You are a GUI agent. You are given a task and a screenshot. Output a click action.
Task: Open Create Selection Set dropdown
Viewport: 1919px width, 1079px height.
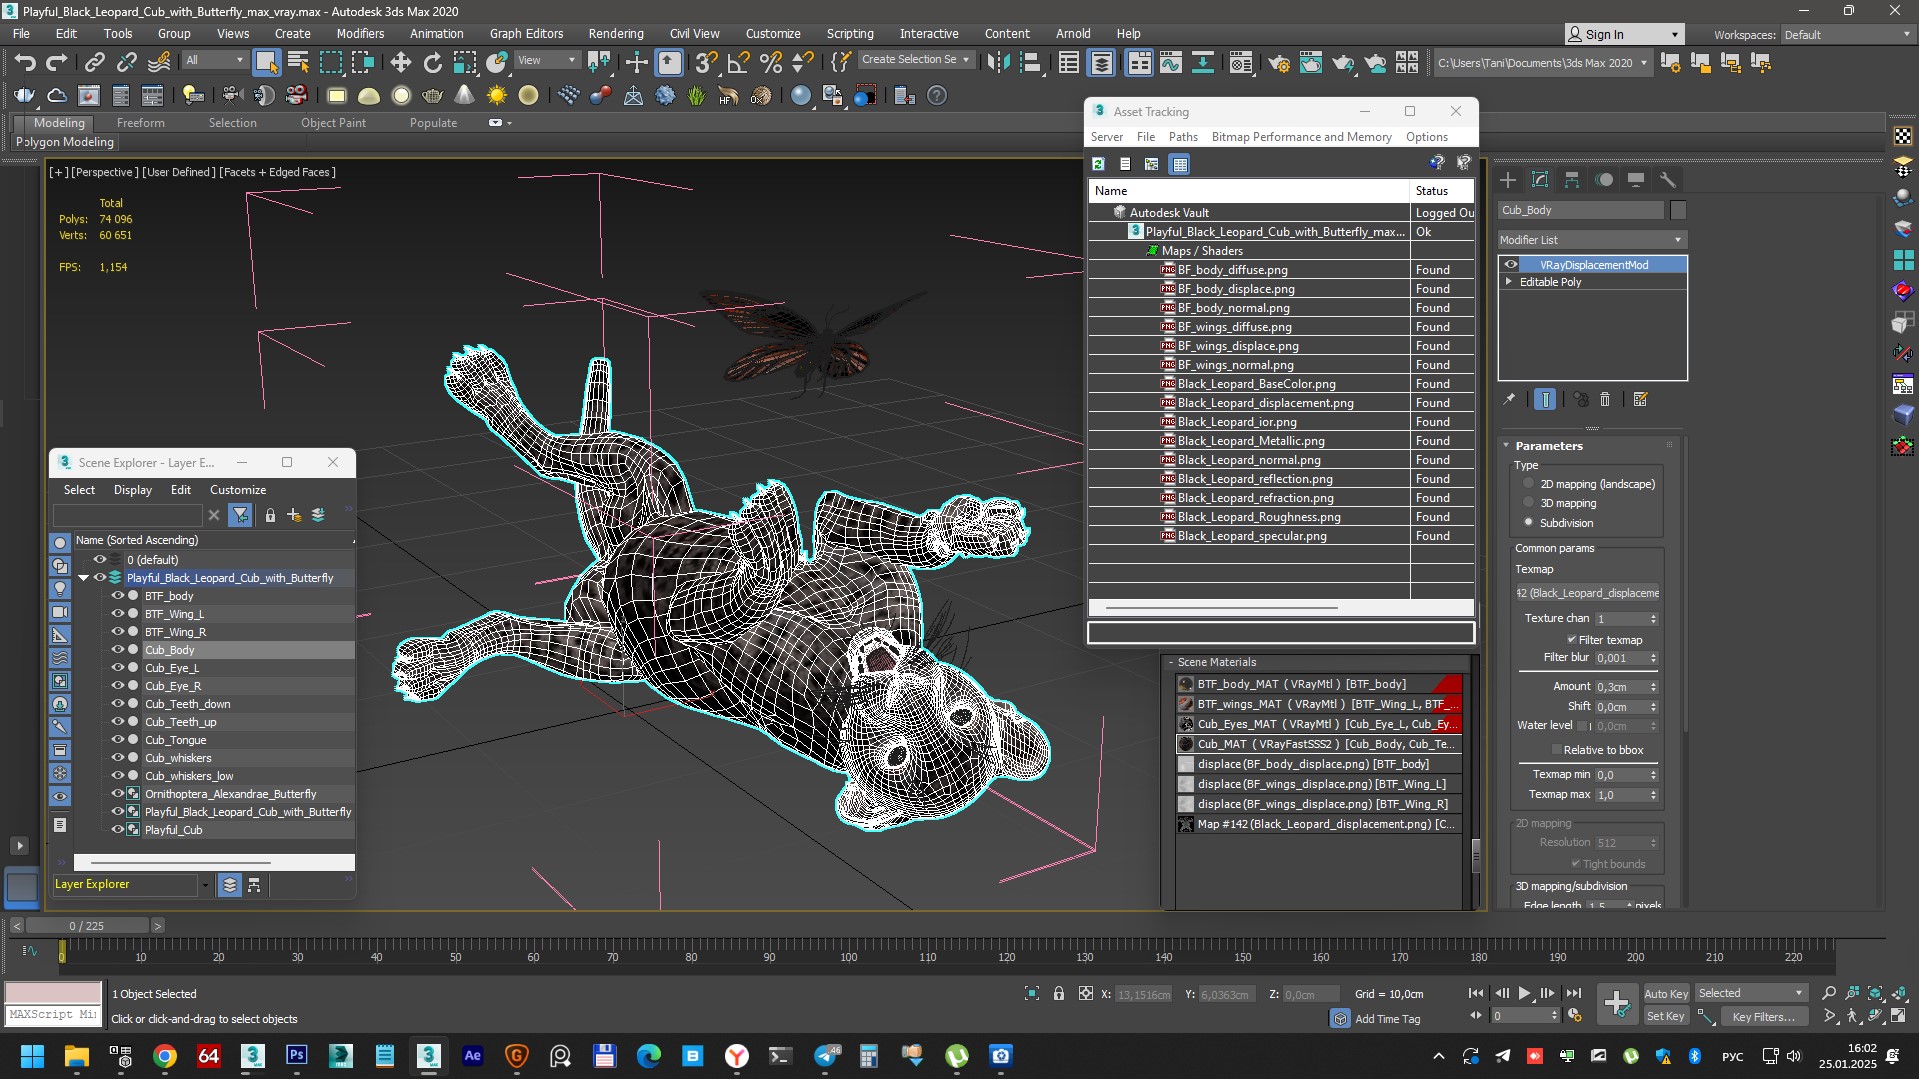click(x=916, y=60)
